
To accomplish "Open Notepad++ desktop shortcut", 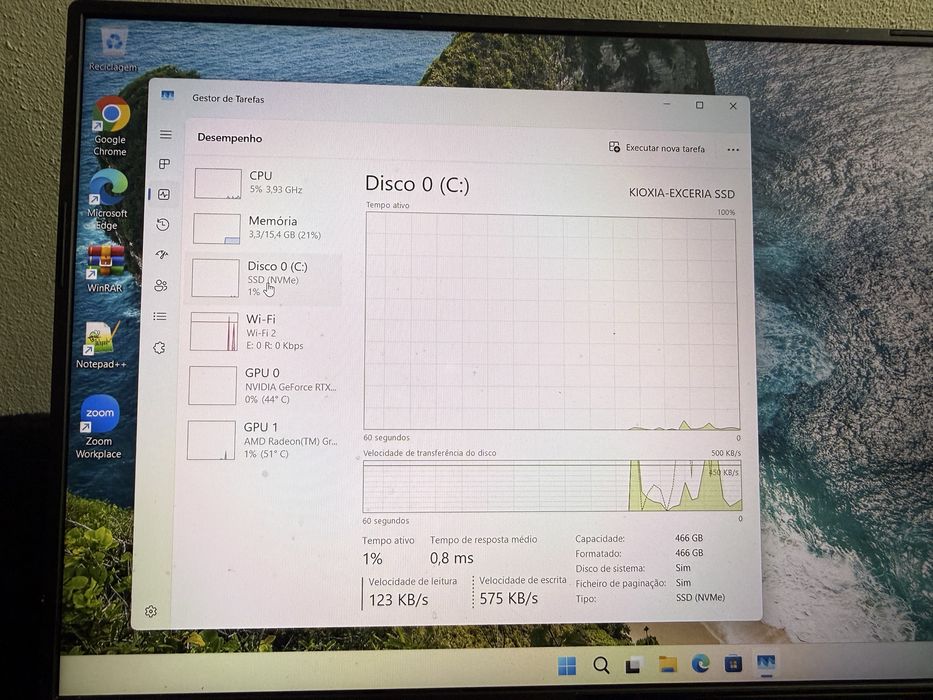I will pyautogui.click(x=101, y=345).
